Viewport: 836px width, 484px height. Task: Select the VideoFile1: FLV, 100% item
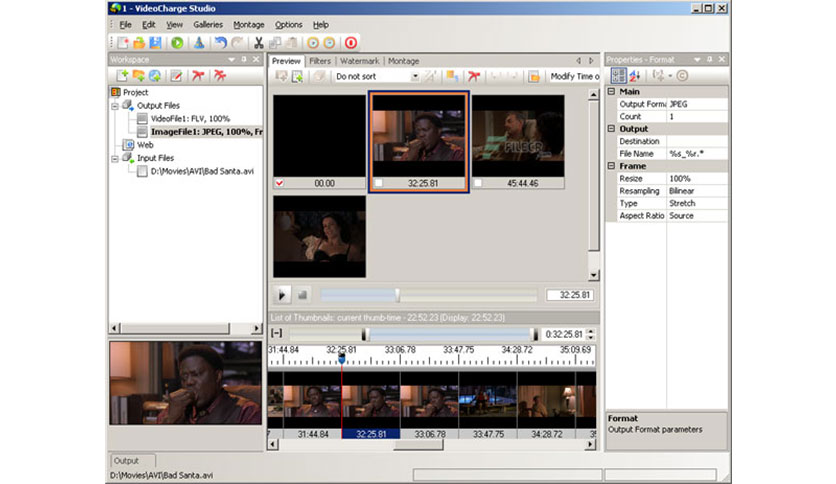pos(190,119)
